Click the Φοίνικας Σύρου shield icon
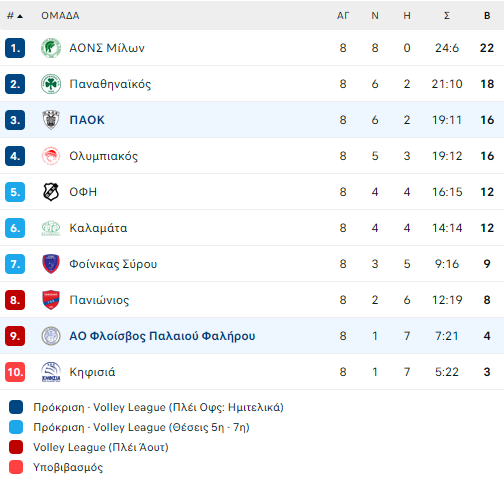Screen dimensions: 504x478 coord(51,264)
